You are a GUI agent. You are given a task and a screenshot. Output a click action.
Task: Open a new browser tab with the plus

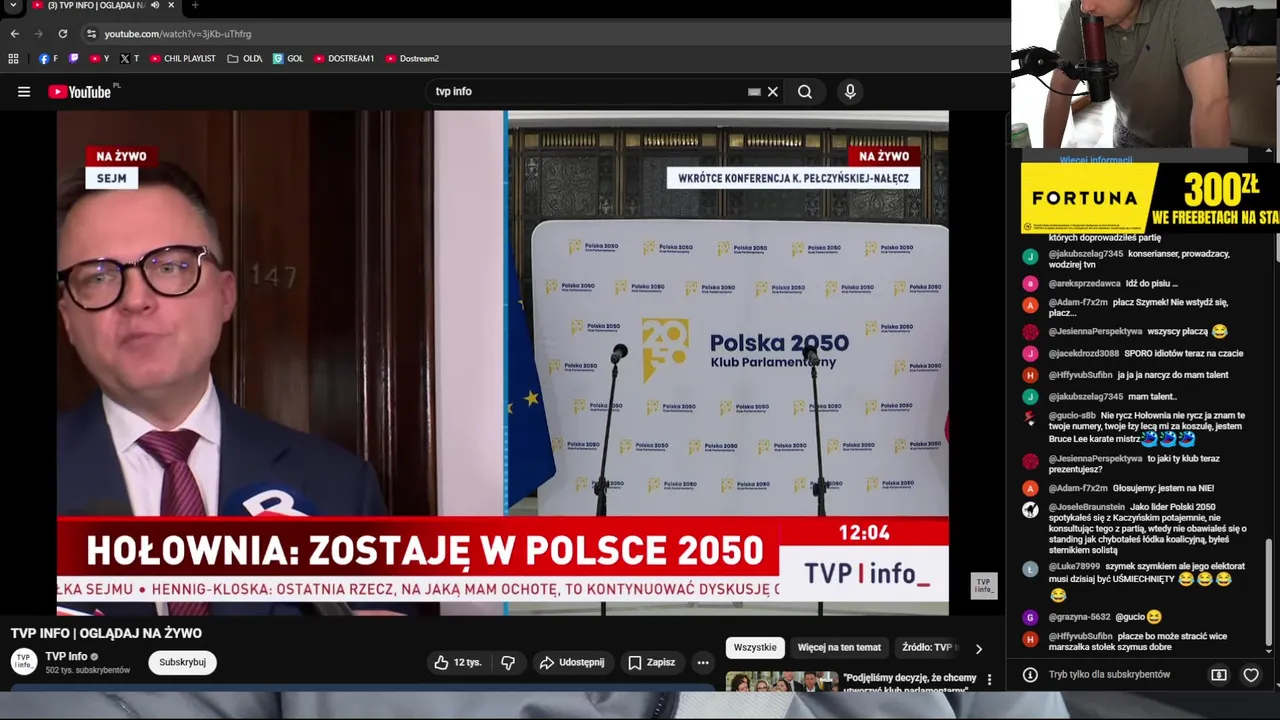[195, 5]
